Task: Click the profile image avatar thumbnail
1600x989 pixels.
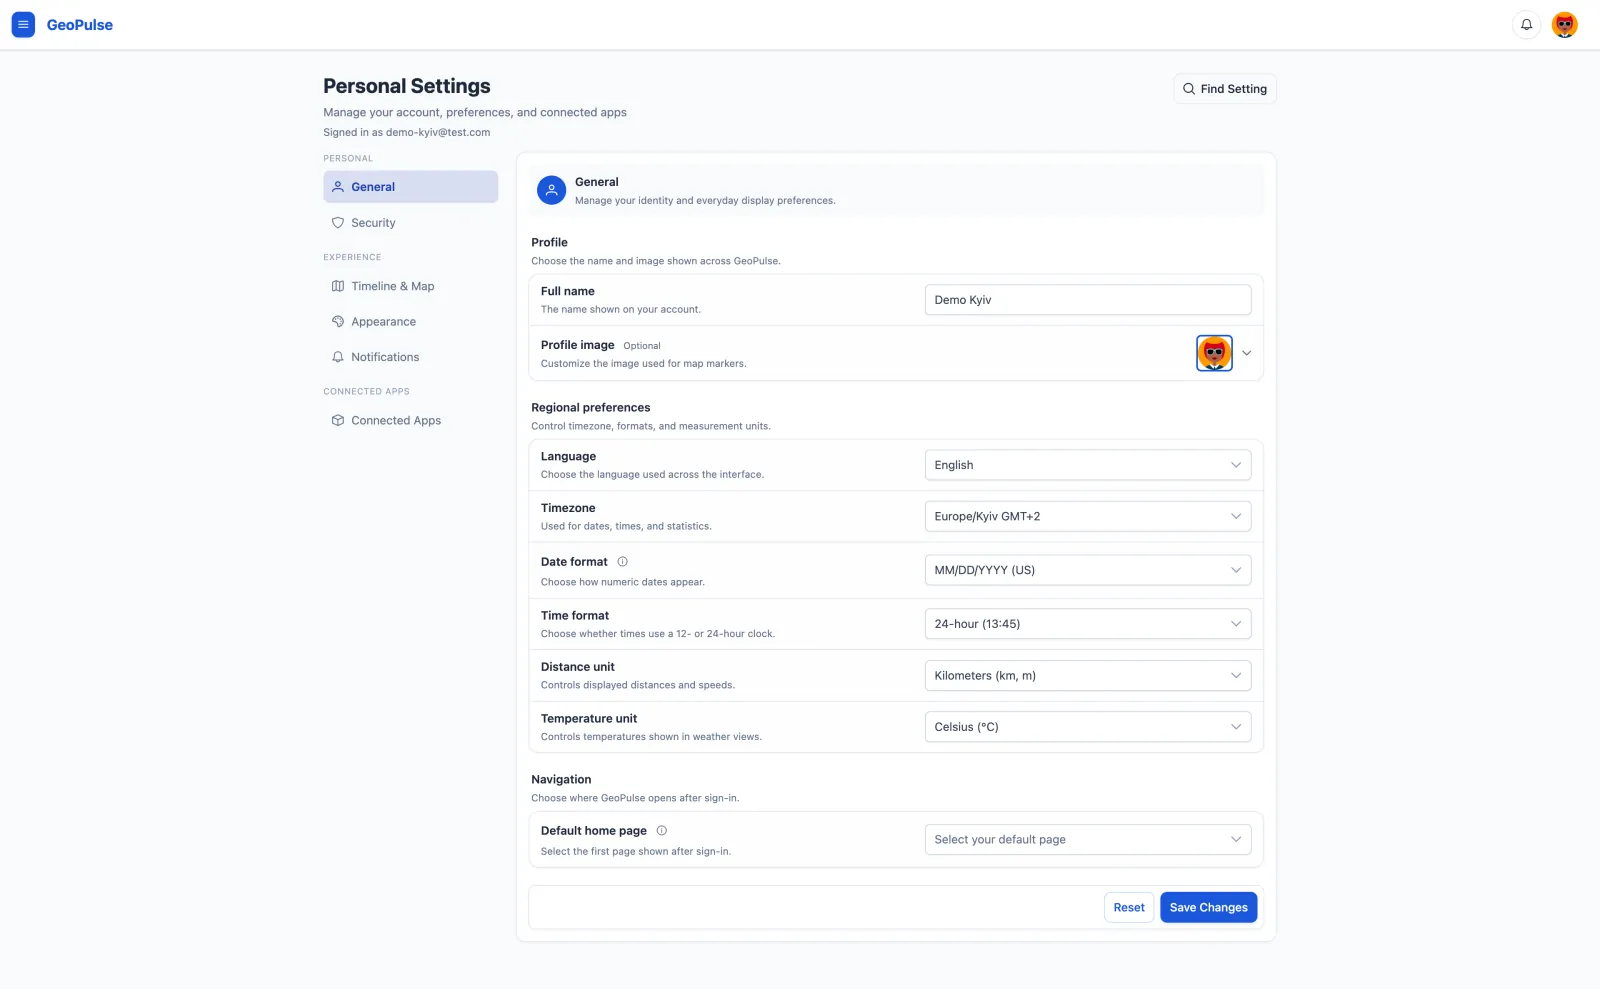Action: point(1214,353)
